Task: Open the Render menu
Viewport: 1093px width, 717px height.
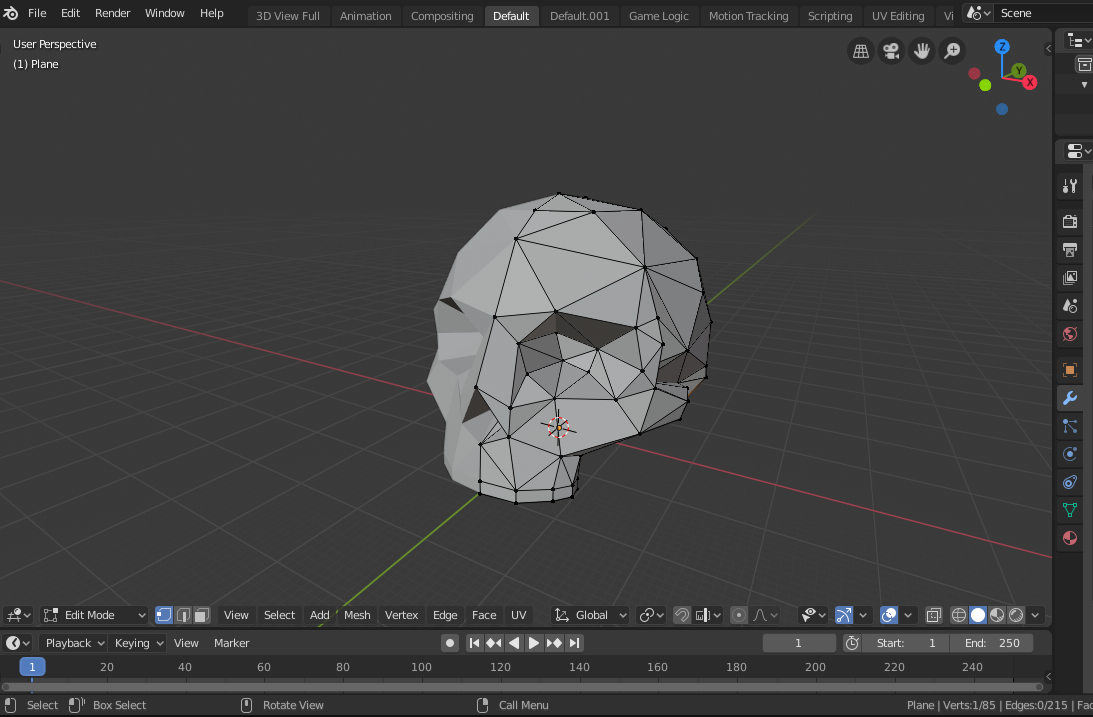Action: 113,13
